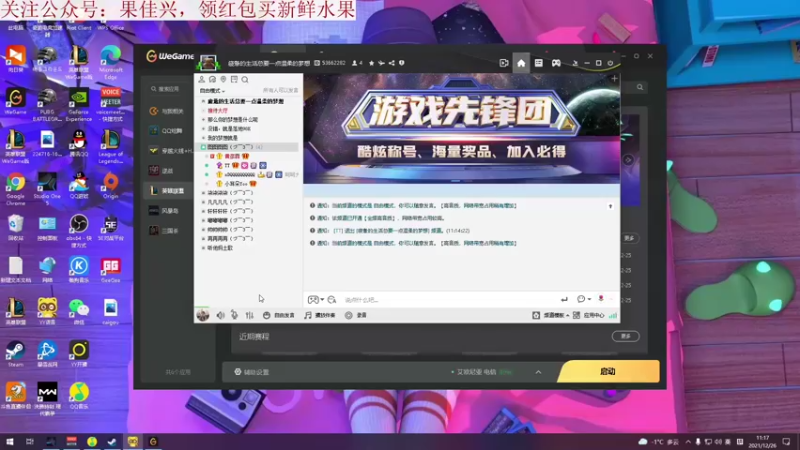Open Google Chrome desktop shortcut

tap(15, 189)
